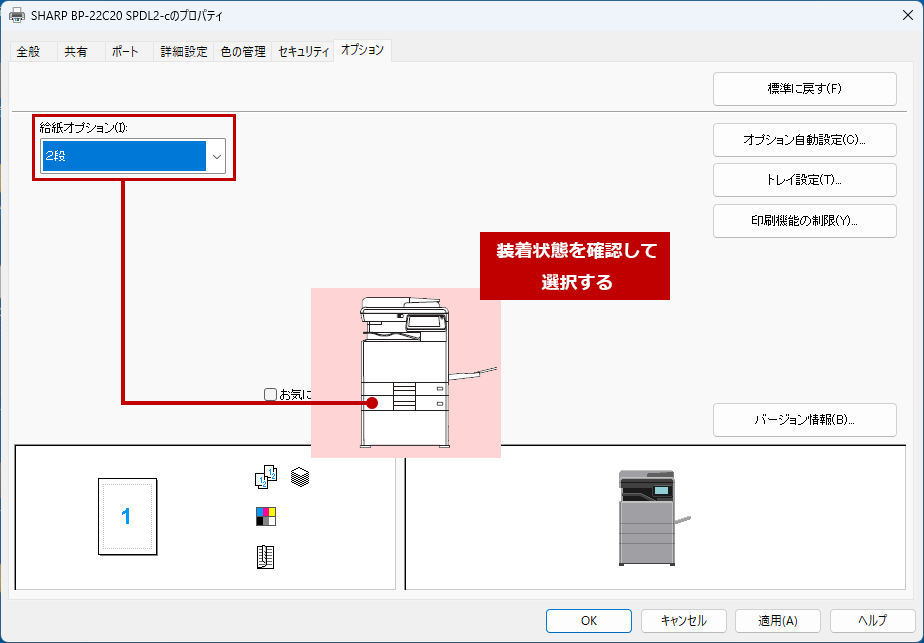Select the 2段 combo box field

(x=123, y=157)
